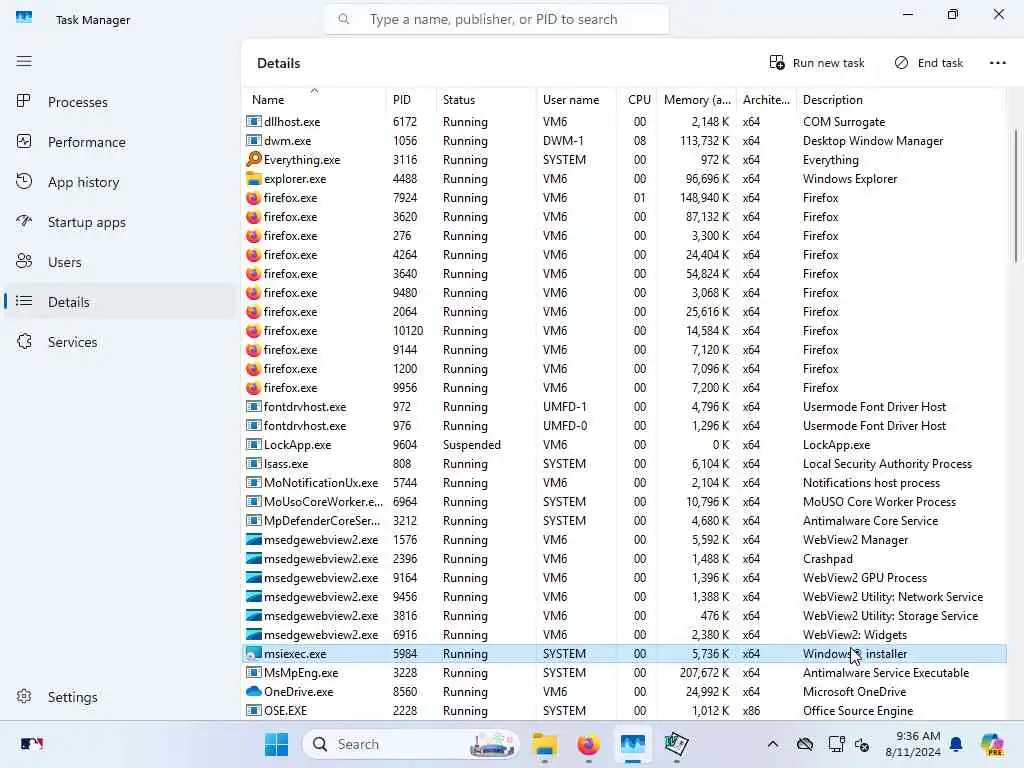Click the Run new task button

(x=817, y=63)
